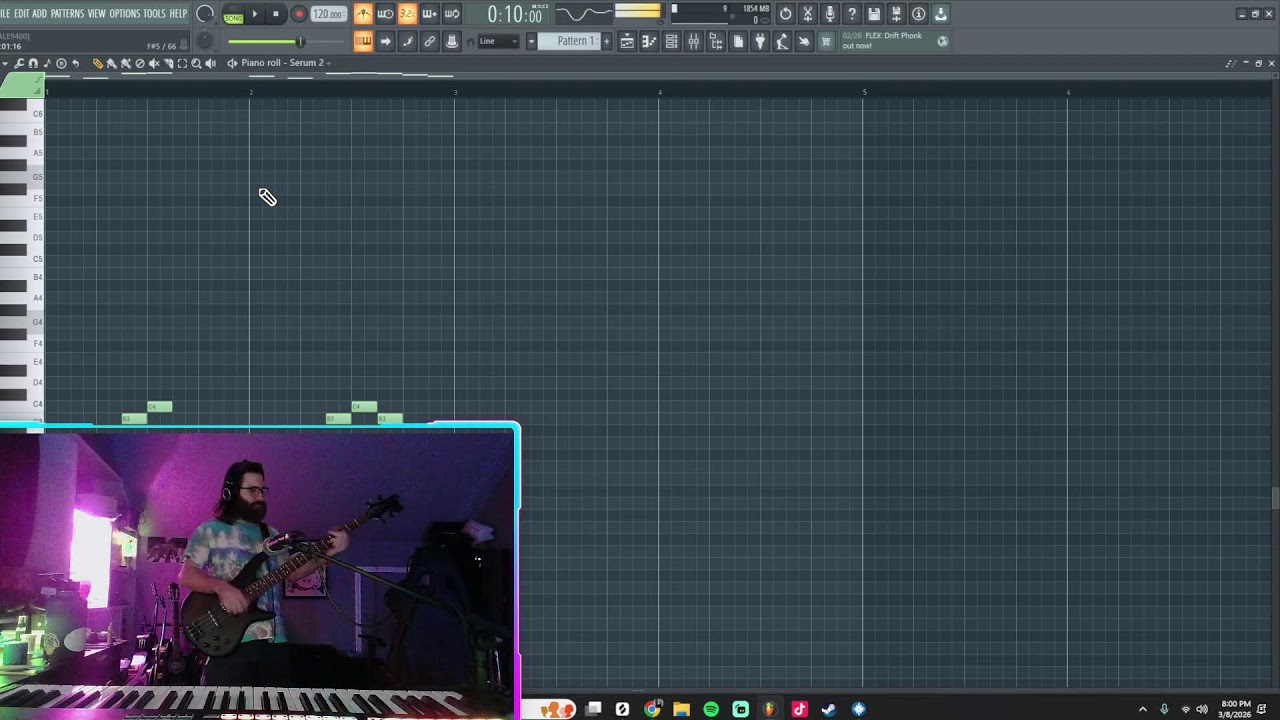
Task: Open the Line snap dropdown
Action: [497, 41]
